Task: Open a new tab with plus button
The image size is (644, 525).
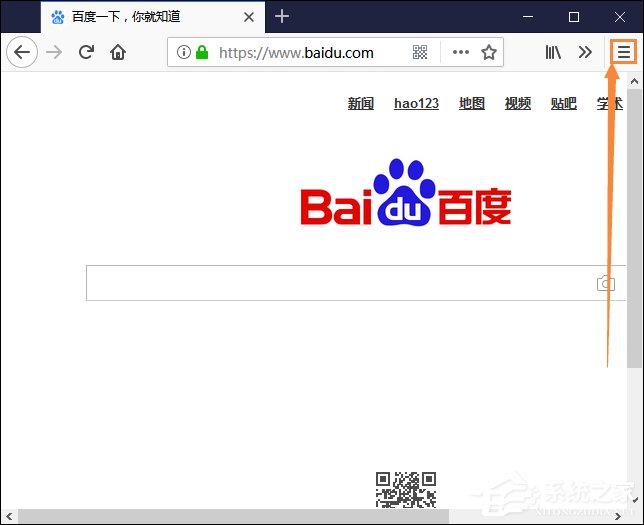Action: click(x=282, y=16)
